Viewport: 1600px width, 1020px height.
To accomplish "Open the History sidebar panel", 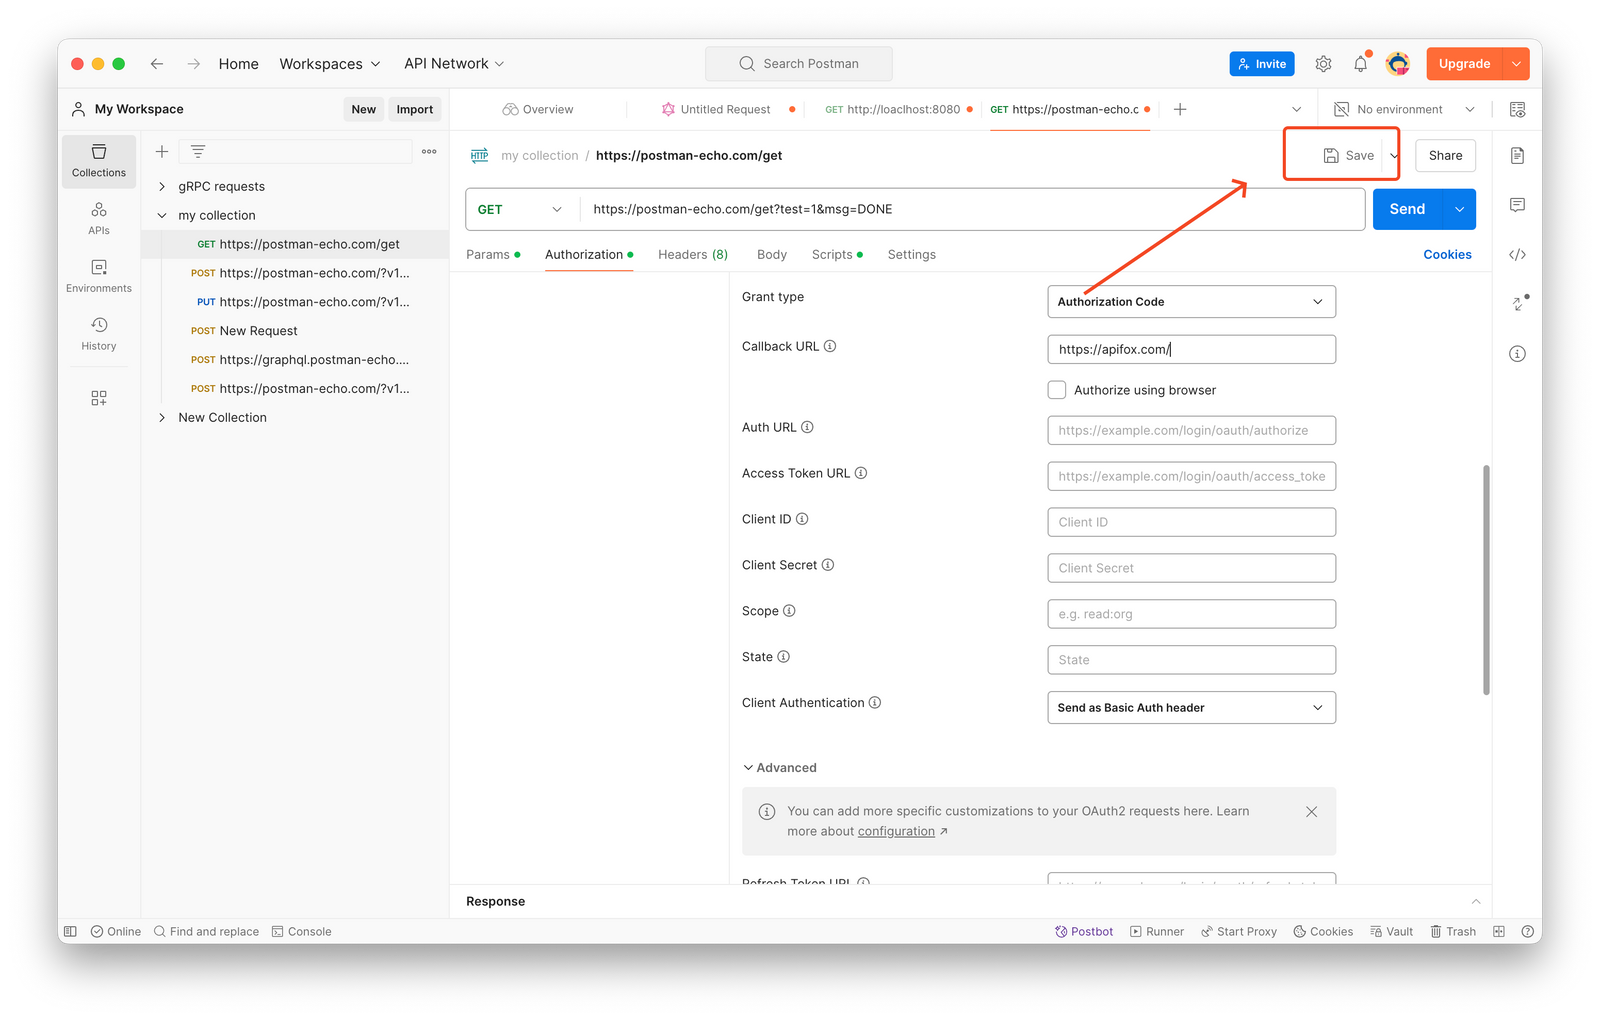I will [99, 334].
